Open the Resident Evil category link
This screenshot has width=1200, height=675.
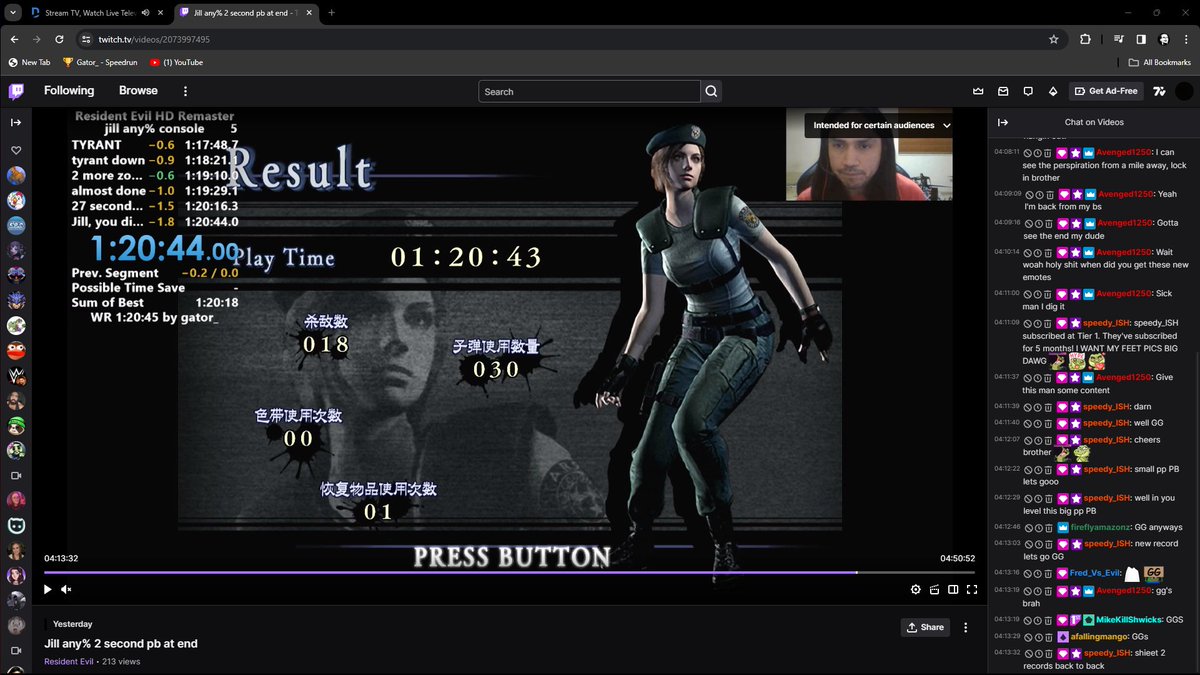(x=68, y=661)
